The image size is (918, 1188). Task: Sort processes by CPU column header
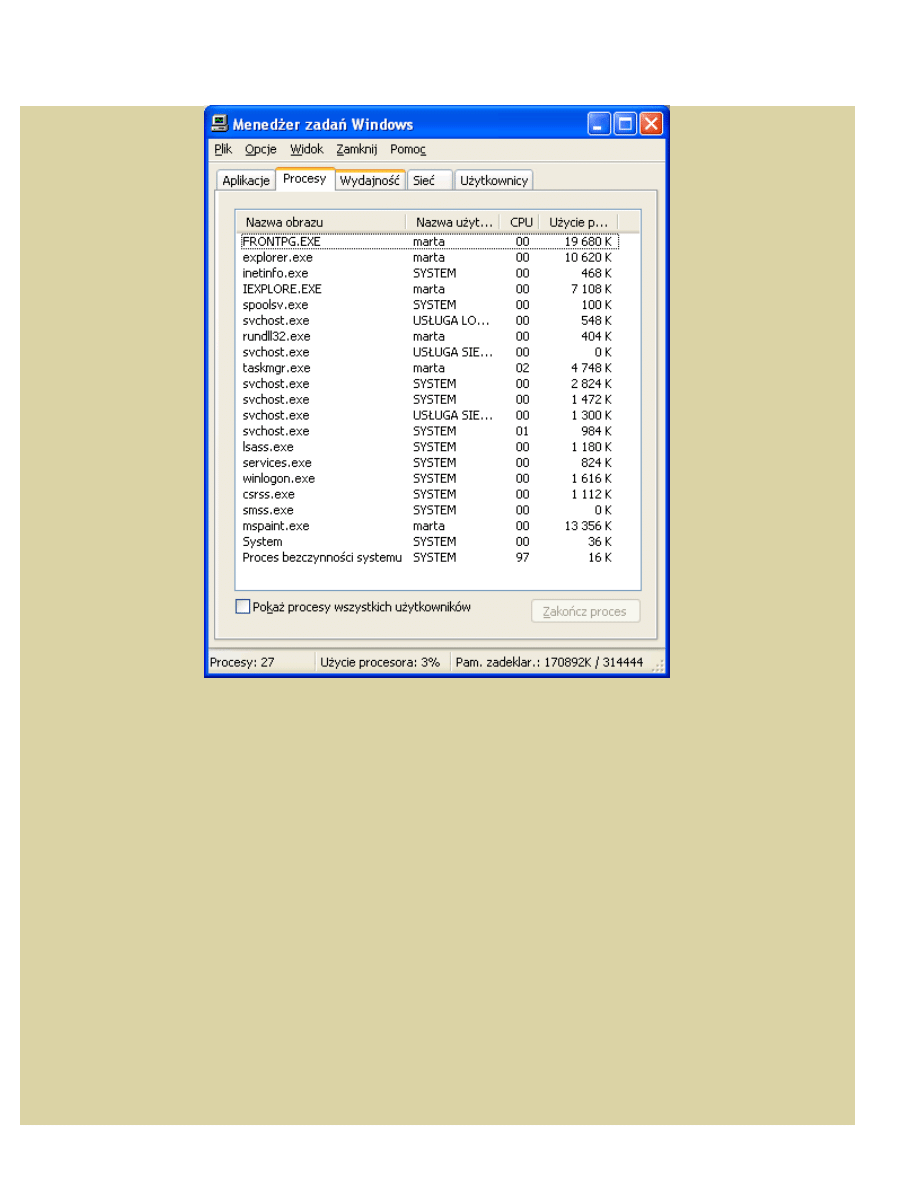point(521,222)
